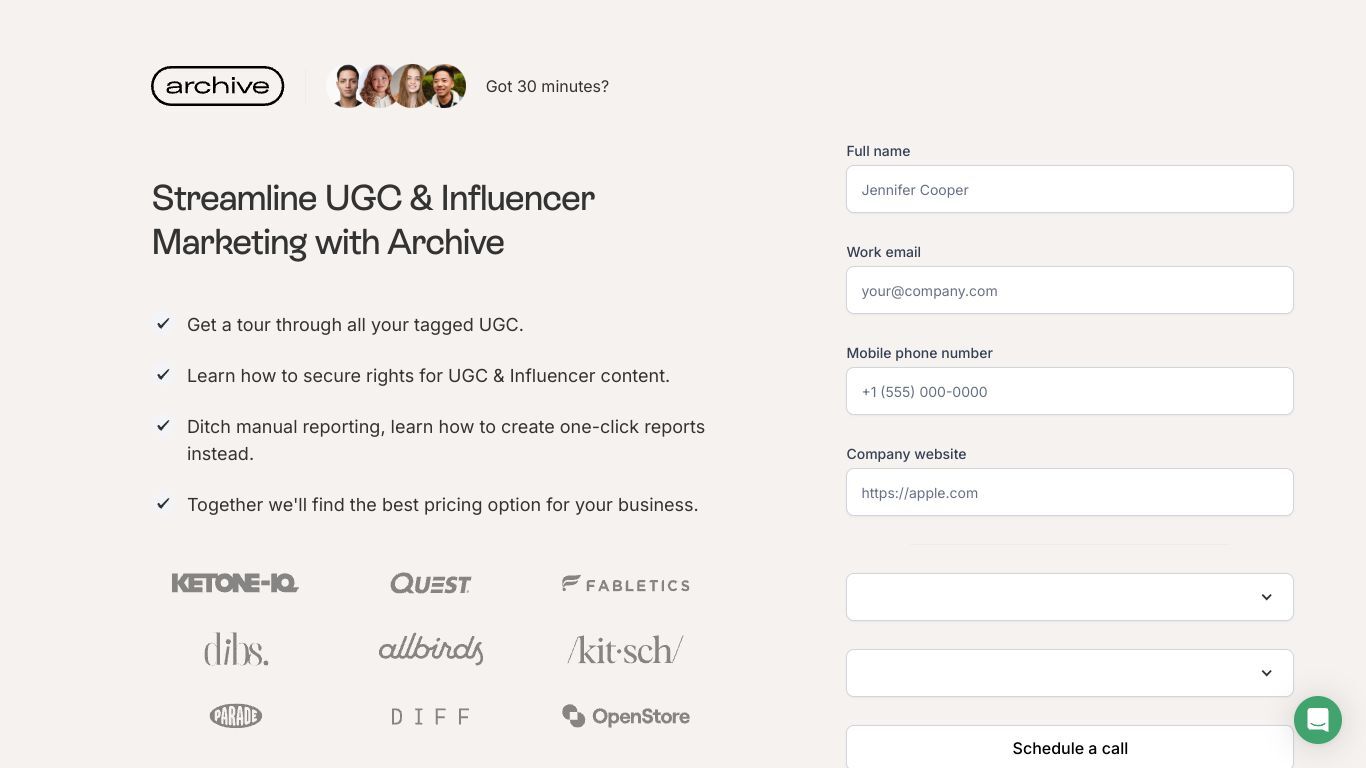
Task: Click the Parade oval logo
Action: point(236,716)
